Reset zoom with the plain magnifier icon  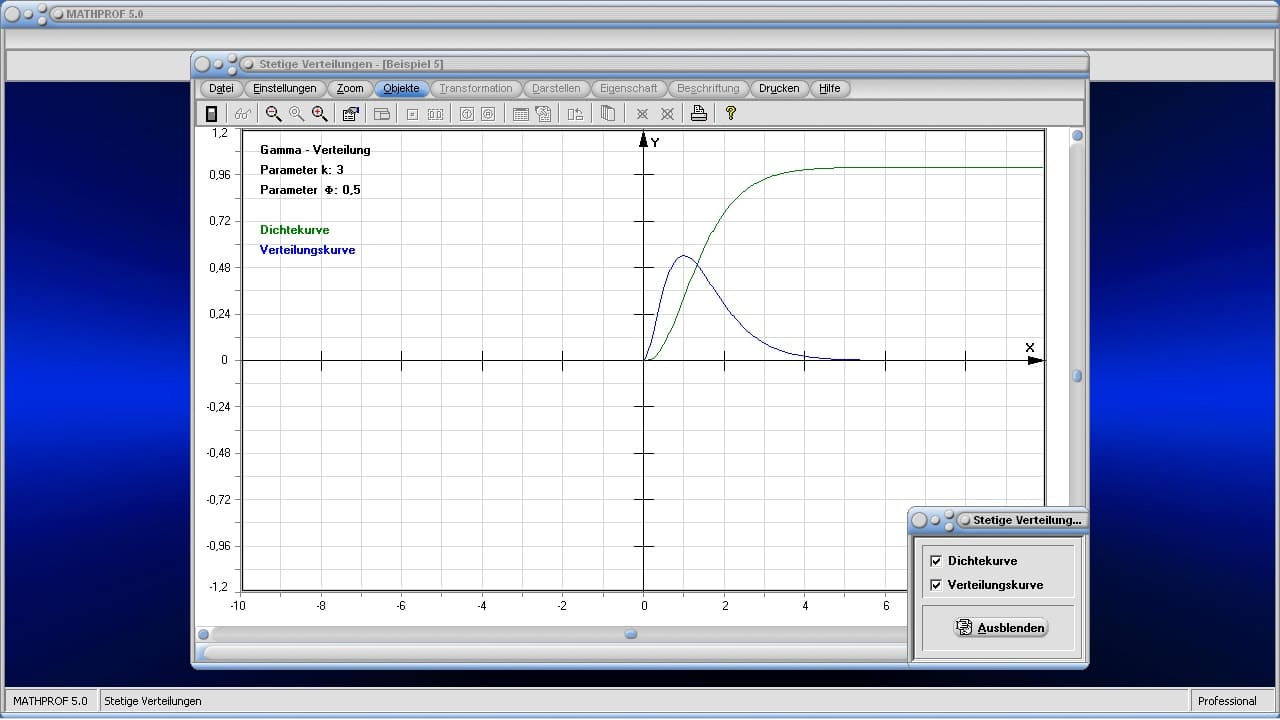[x=296, y=114]
